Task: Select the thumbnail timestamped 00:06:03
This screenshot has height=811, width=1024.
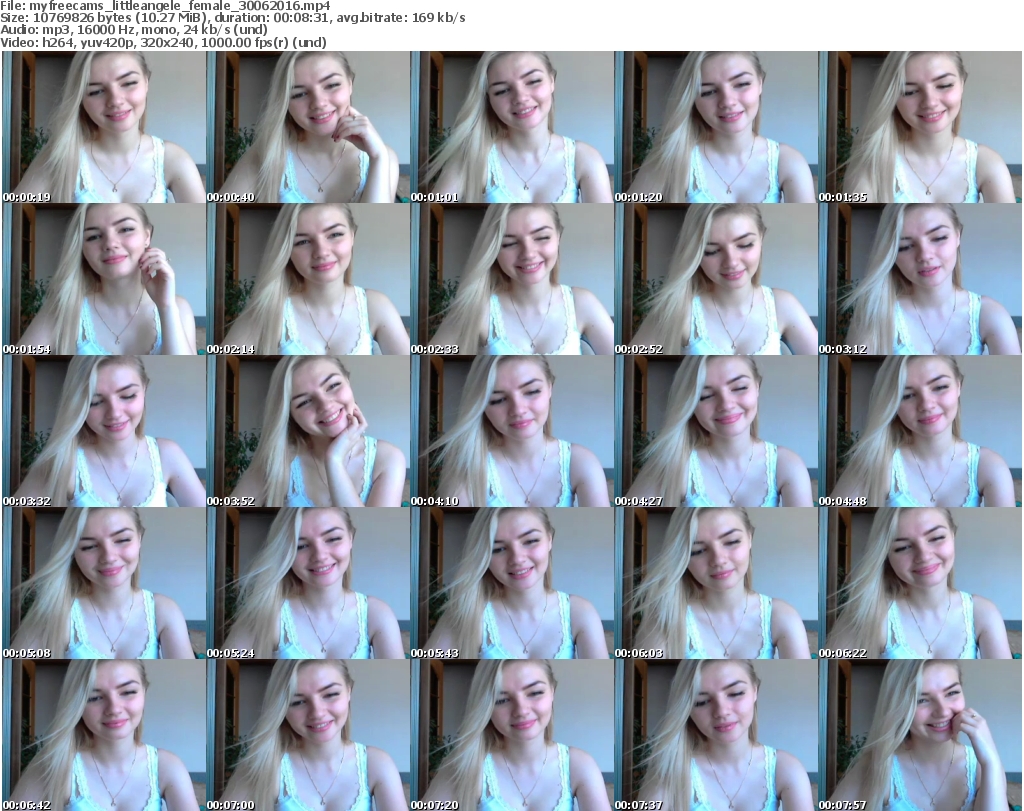Action: click(716, 584)
